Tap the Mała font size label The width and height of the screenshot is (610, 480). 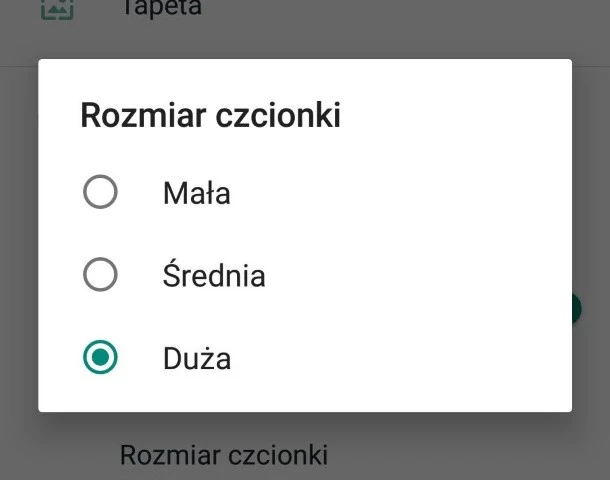[197, 193]
